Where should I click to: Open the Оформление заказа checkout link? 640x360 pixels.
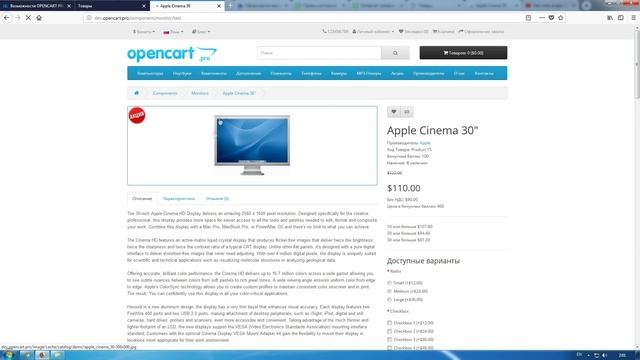click(x=481, y=31)
